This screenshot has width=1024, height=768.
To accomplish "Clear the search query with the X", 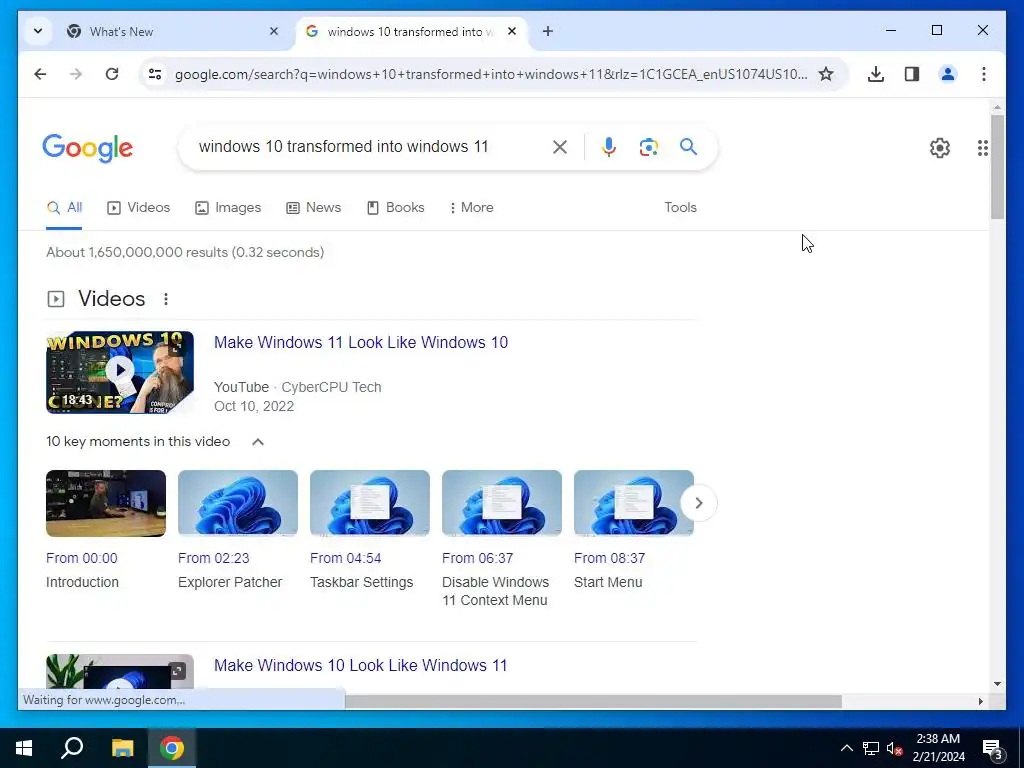I will 560,147.
